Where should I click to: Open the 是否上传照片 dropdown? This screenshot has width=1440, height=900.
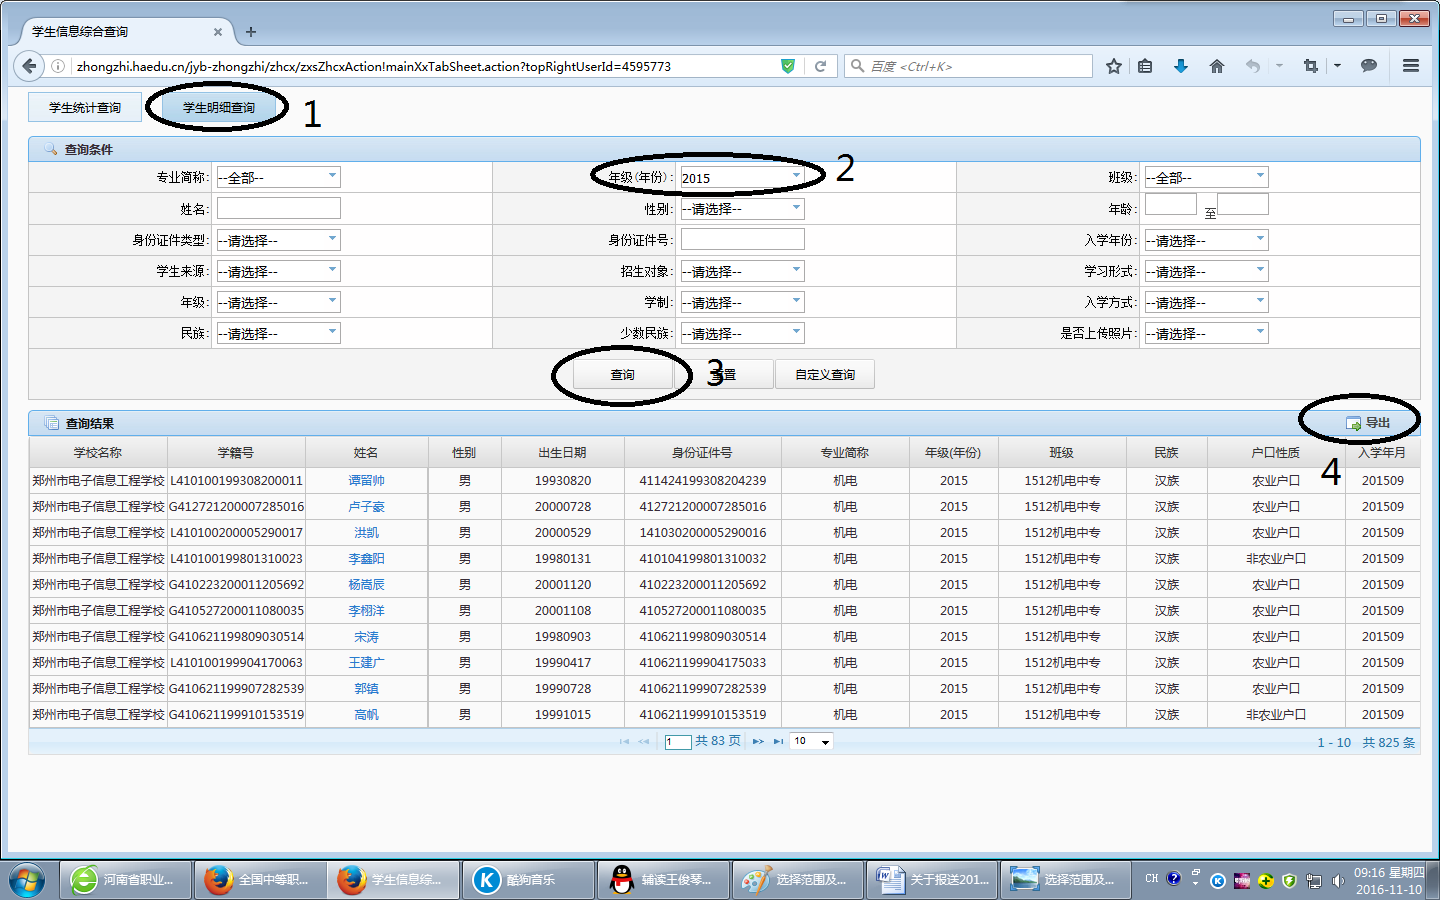click(1206, 333)
